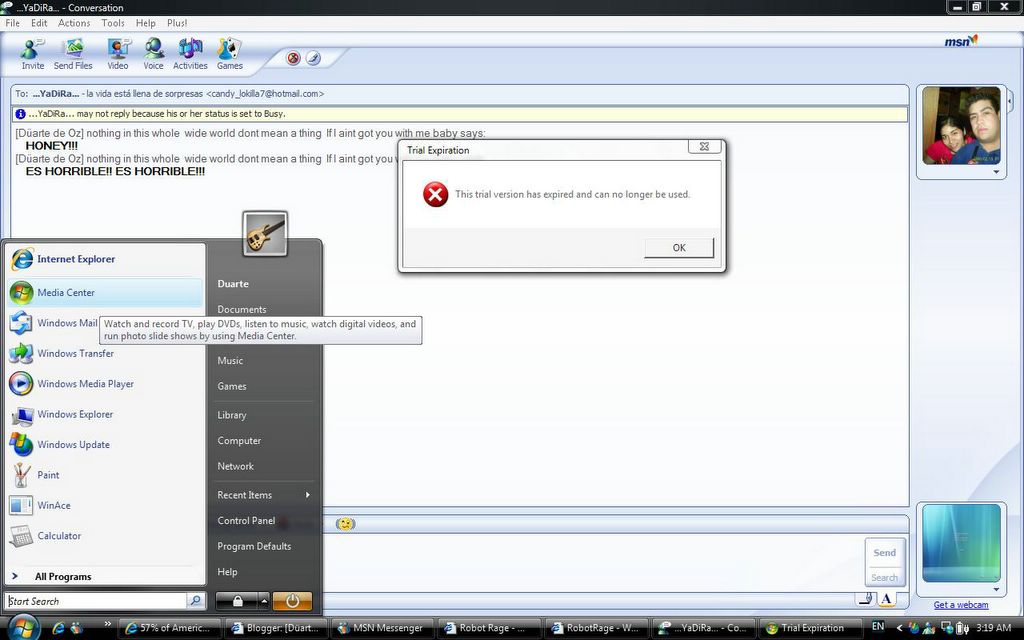Open Documents in Start menu

pos(242,310)
